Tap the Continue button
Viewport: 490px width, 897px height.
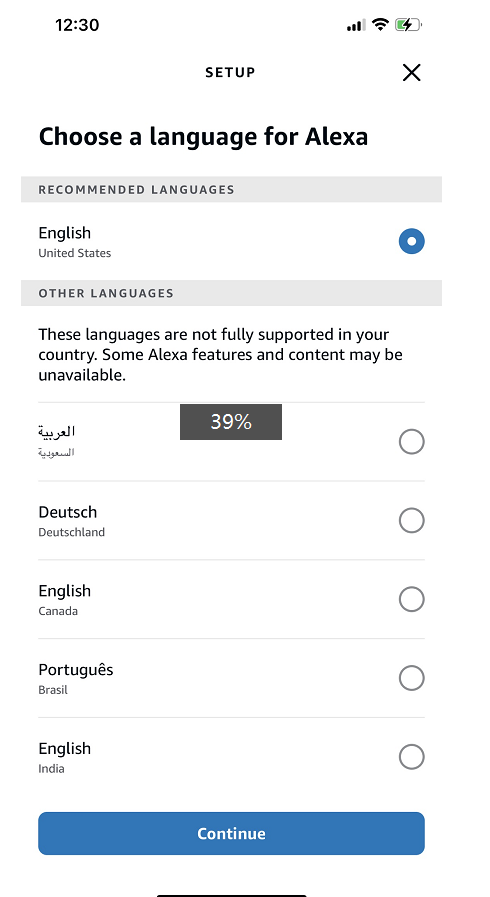point(231,834)
